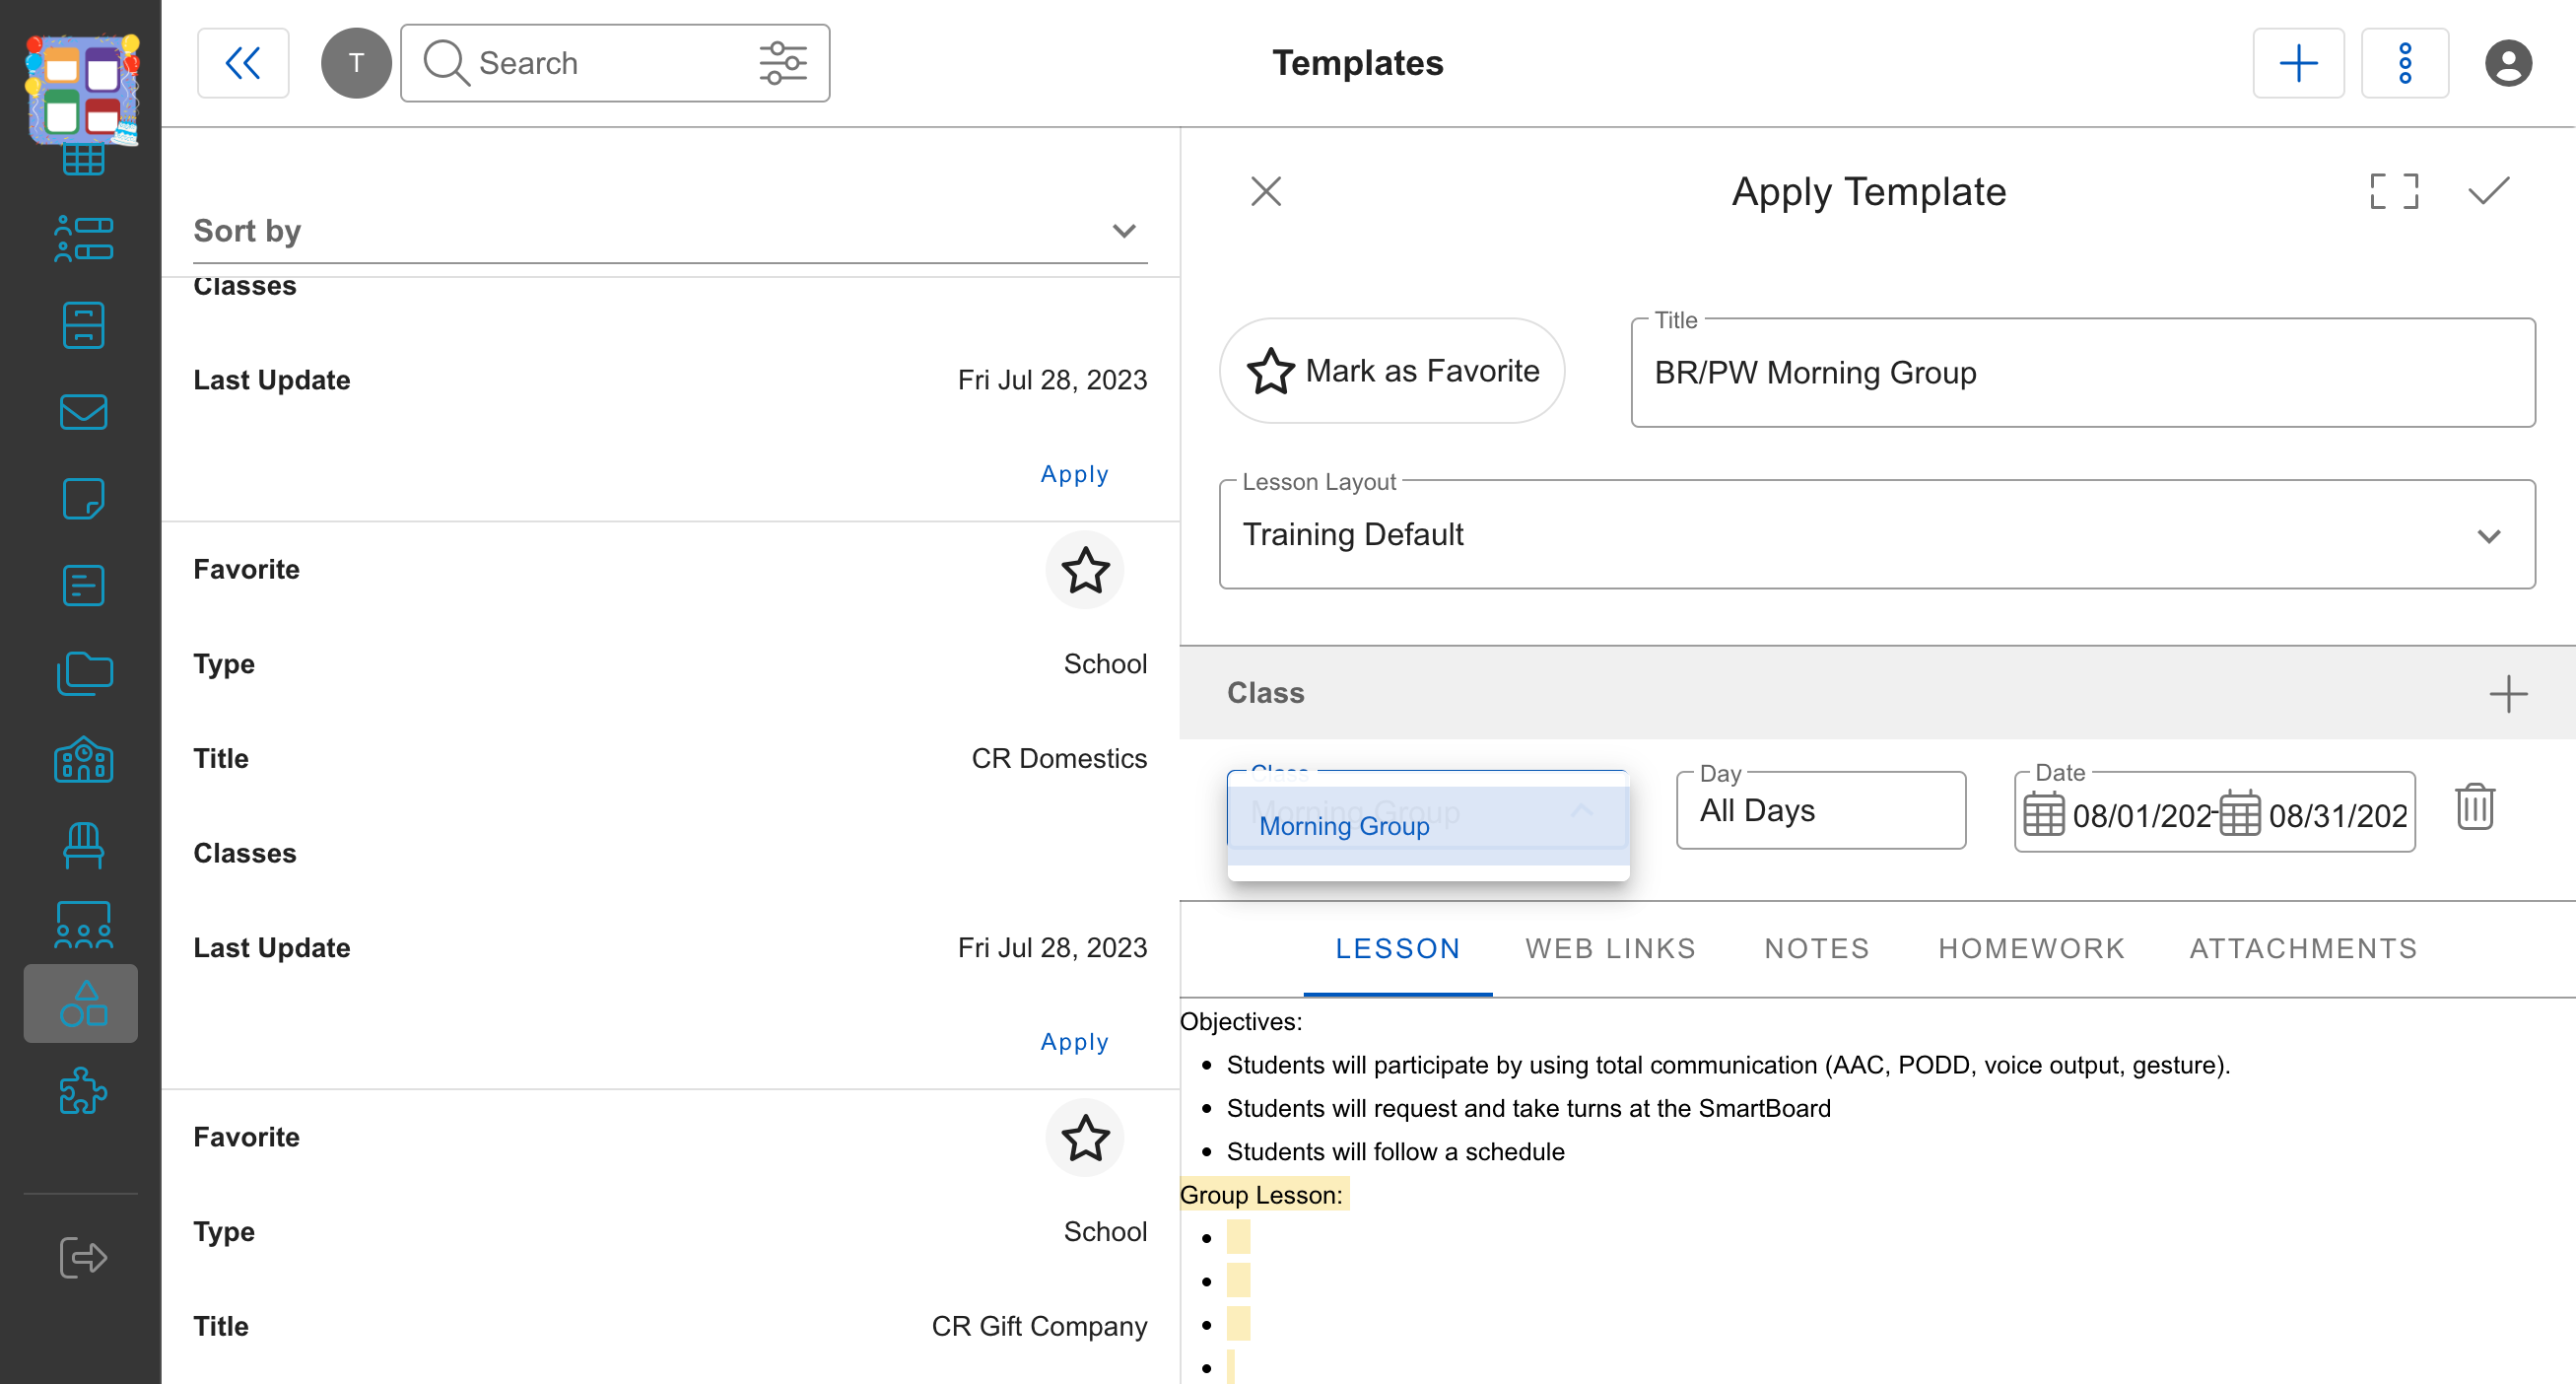Open the Lesson Layout dropdown

pyautogui.click(x=1877, y=535)
